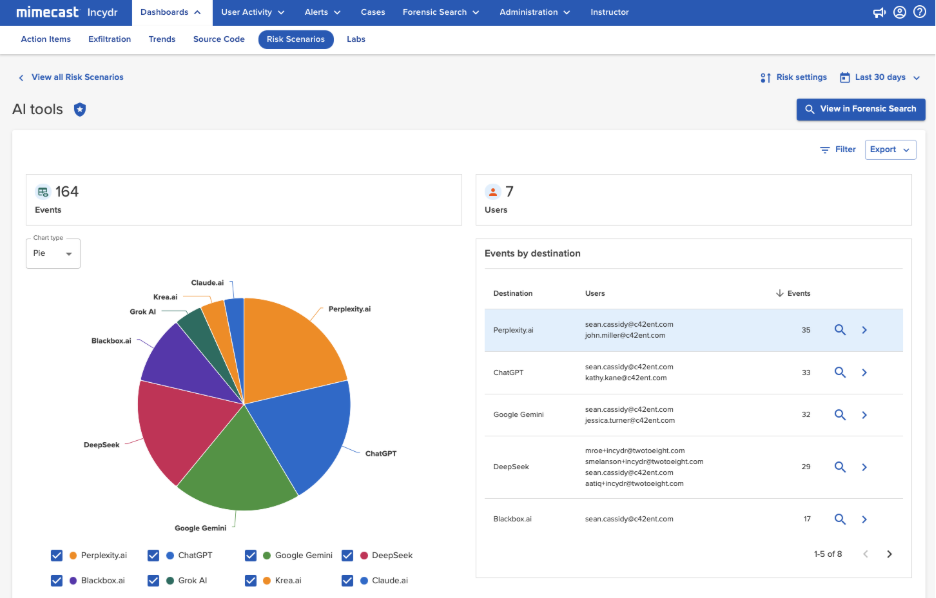936x598 pixels.
Task: Click the back arrow beside View all Risk Scenarios
Action: [x=21, y=78]
